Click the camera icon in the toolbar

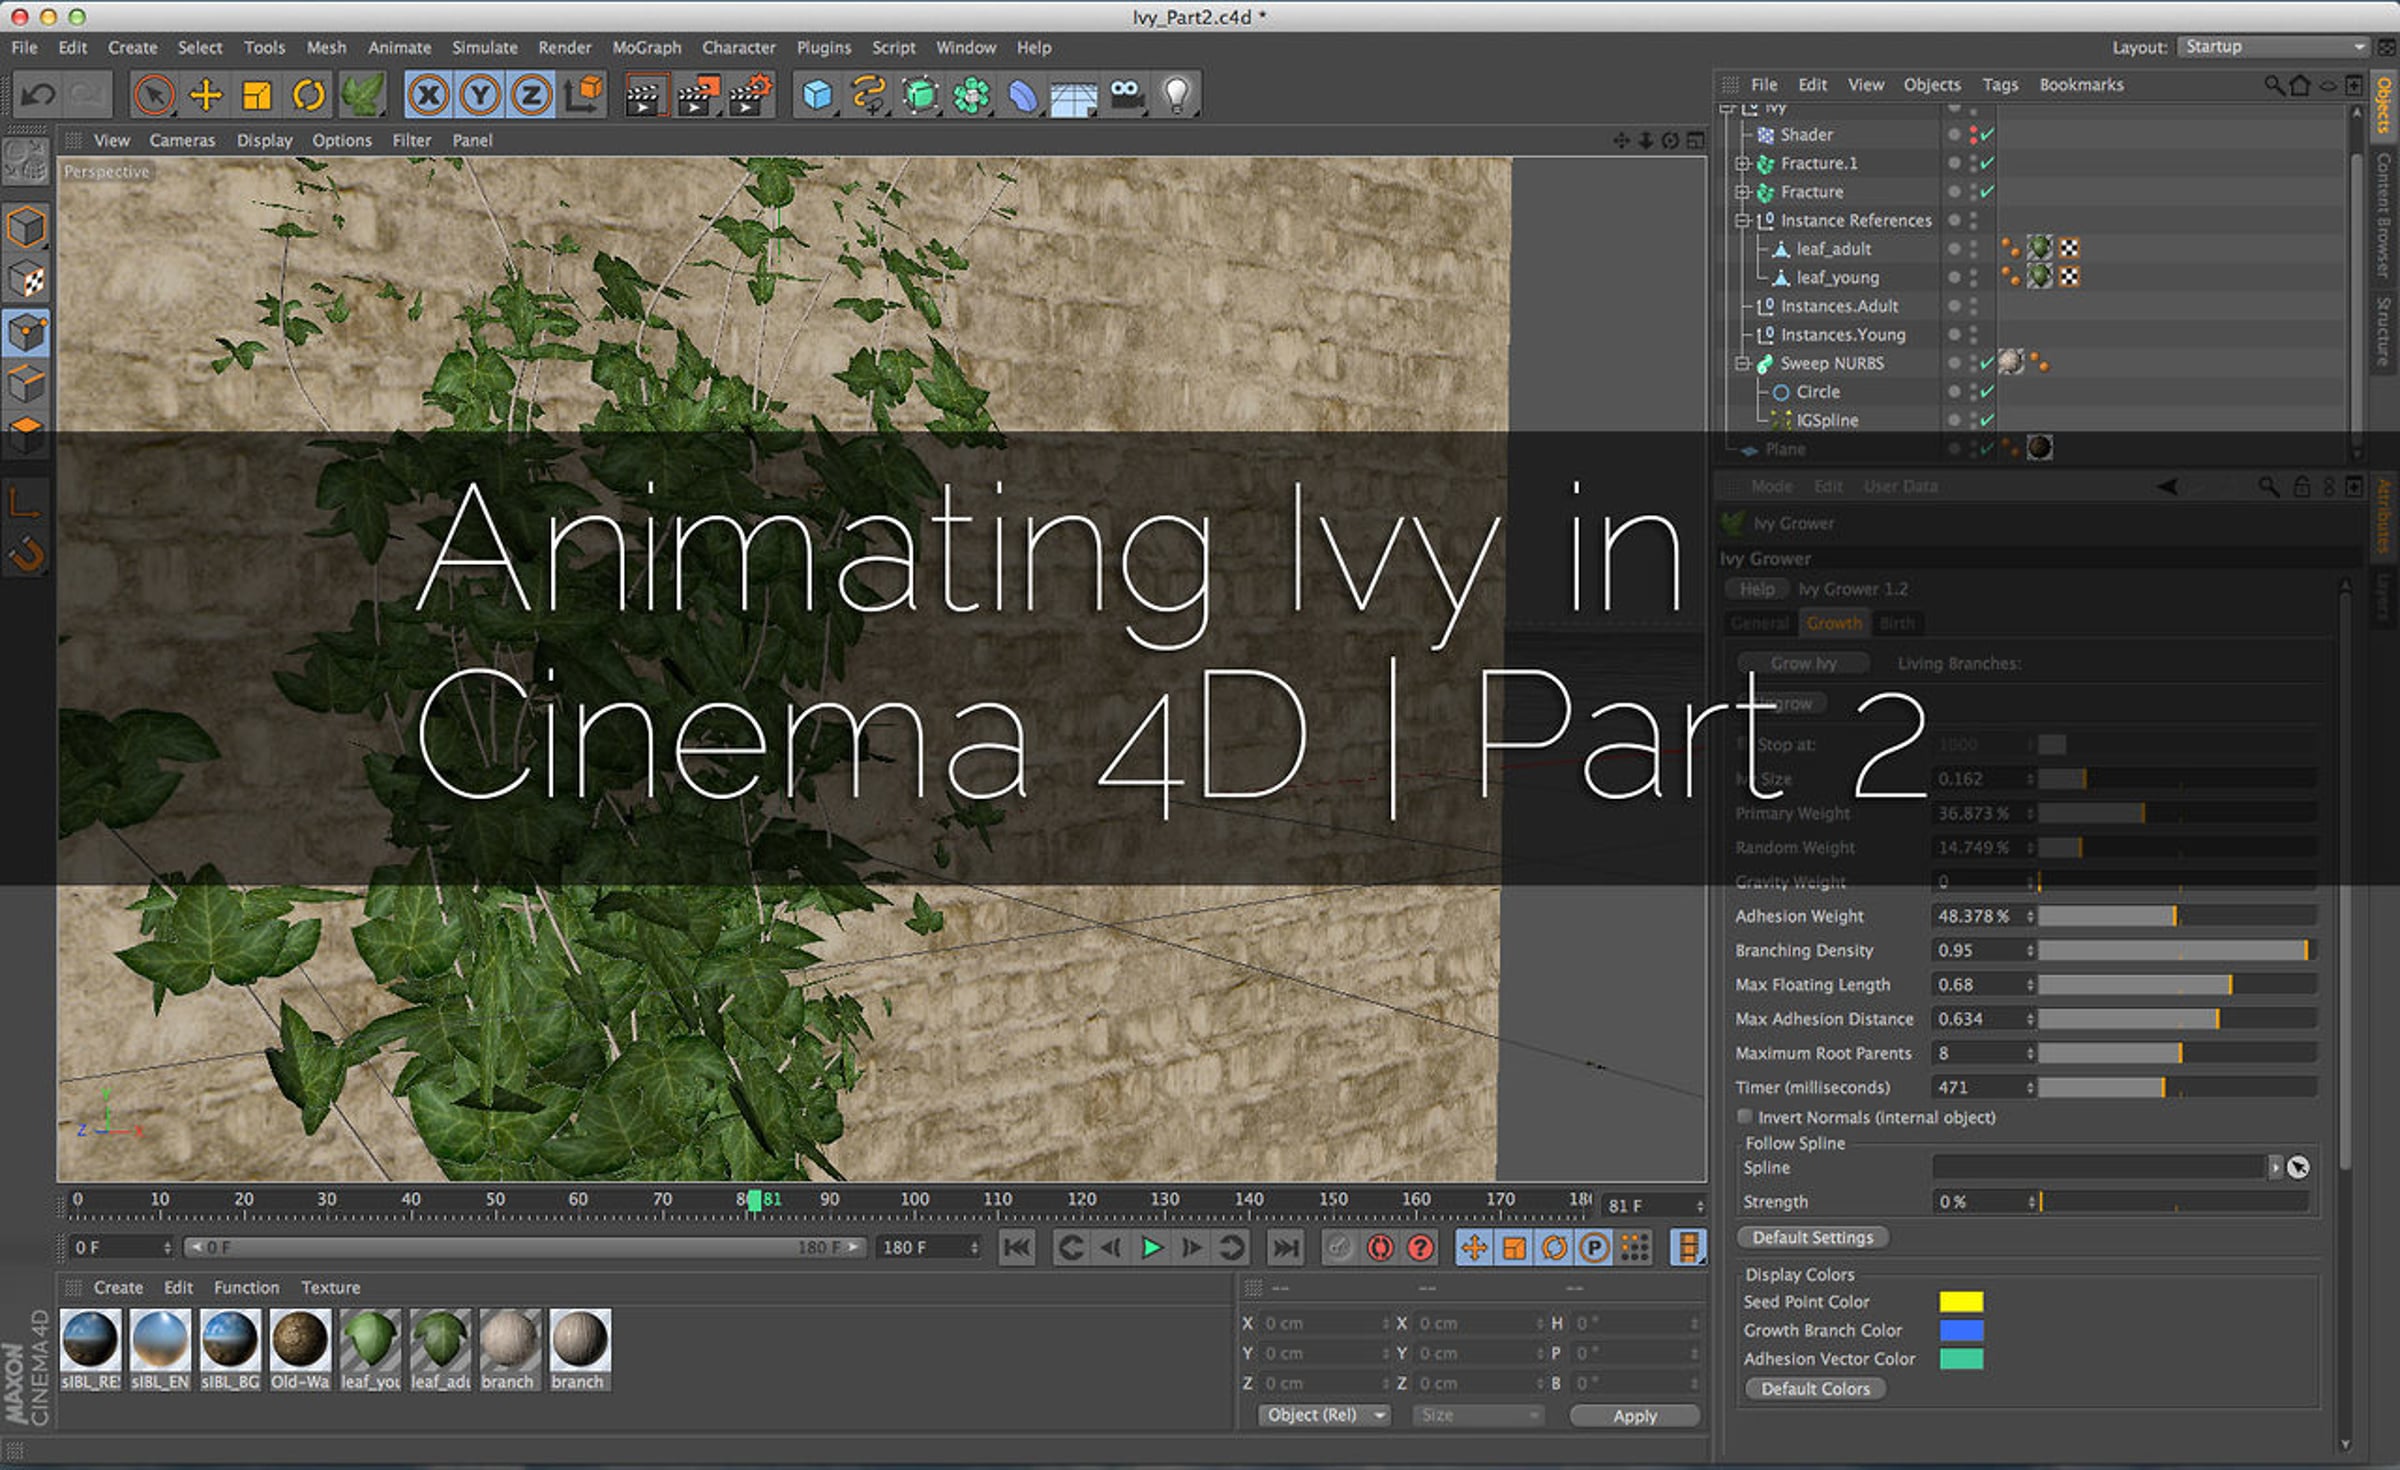(1128, 93)
